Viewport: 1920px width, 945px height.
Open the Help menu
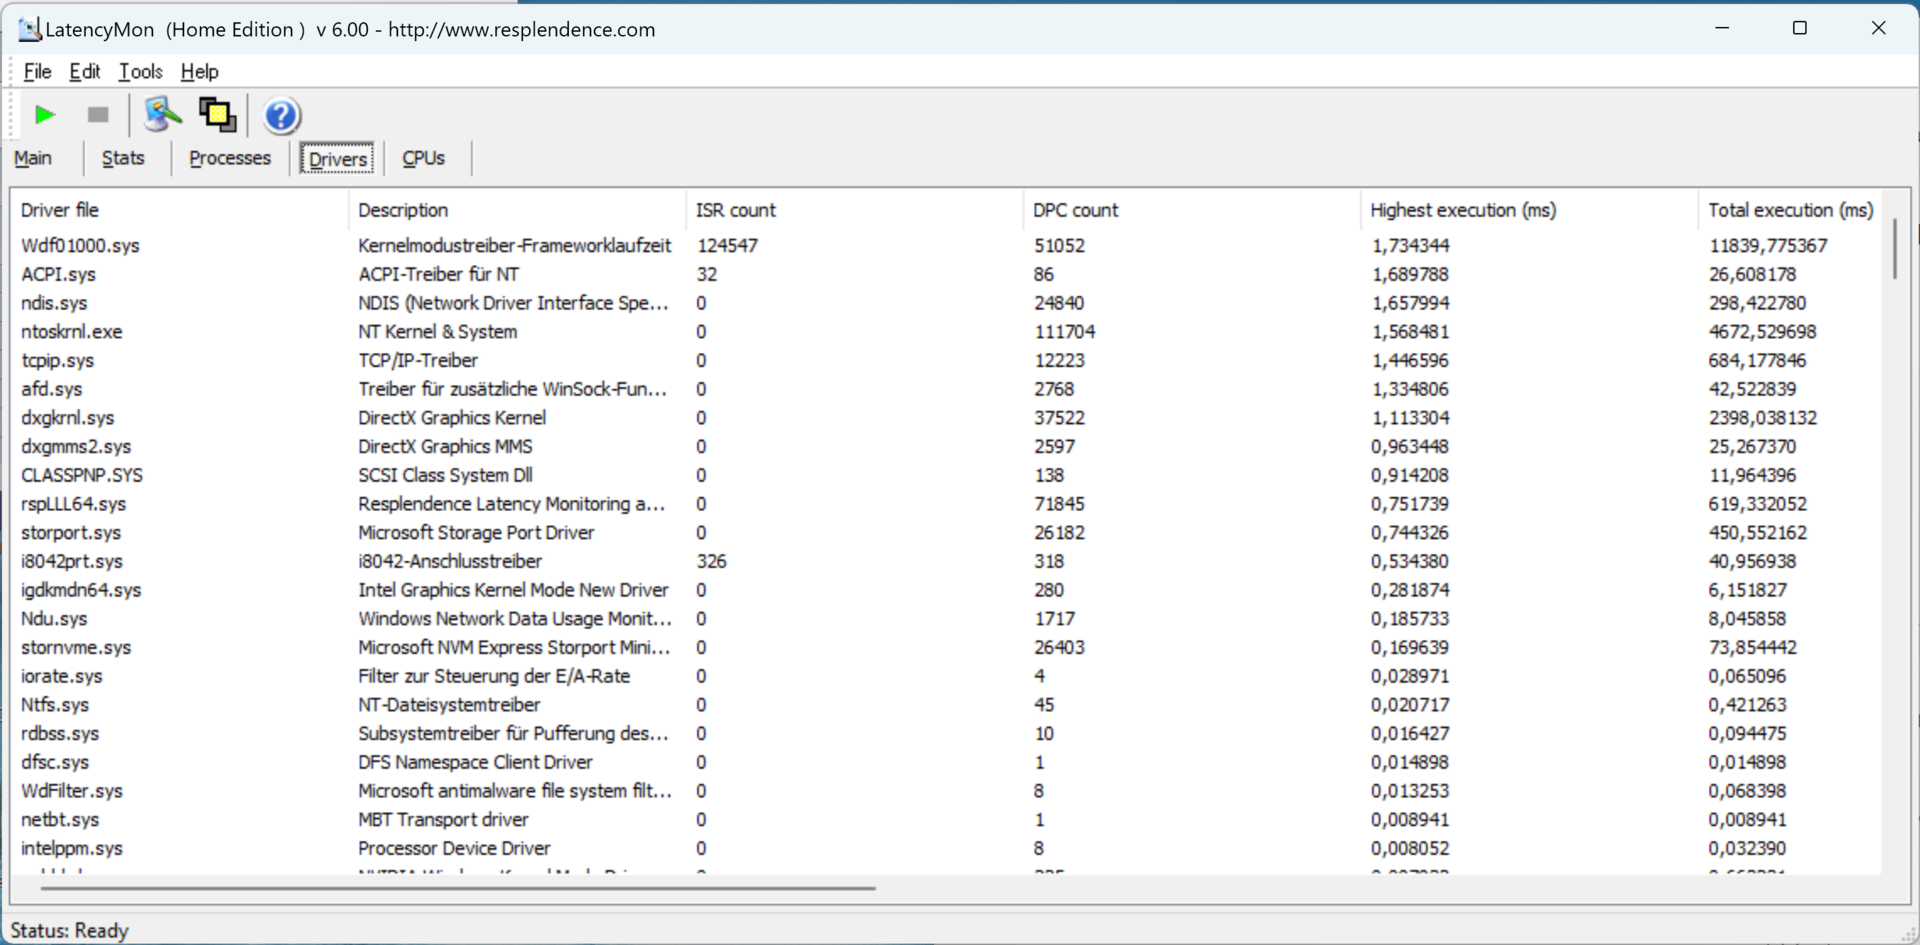click(x=199, y=71)
